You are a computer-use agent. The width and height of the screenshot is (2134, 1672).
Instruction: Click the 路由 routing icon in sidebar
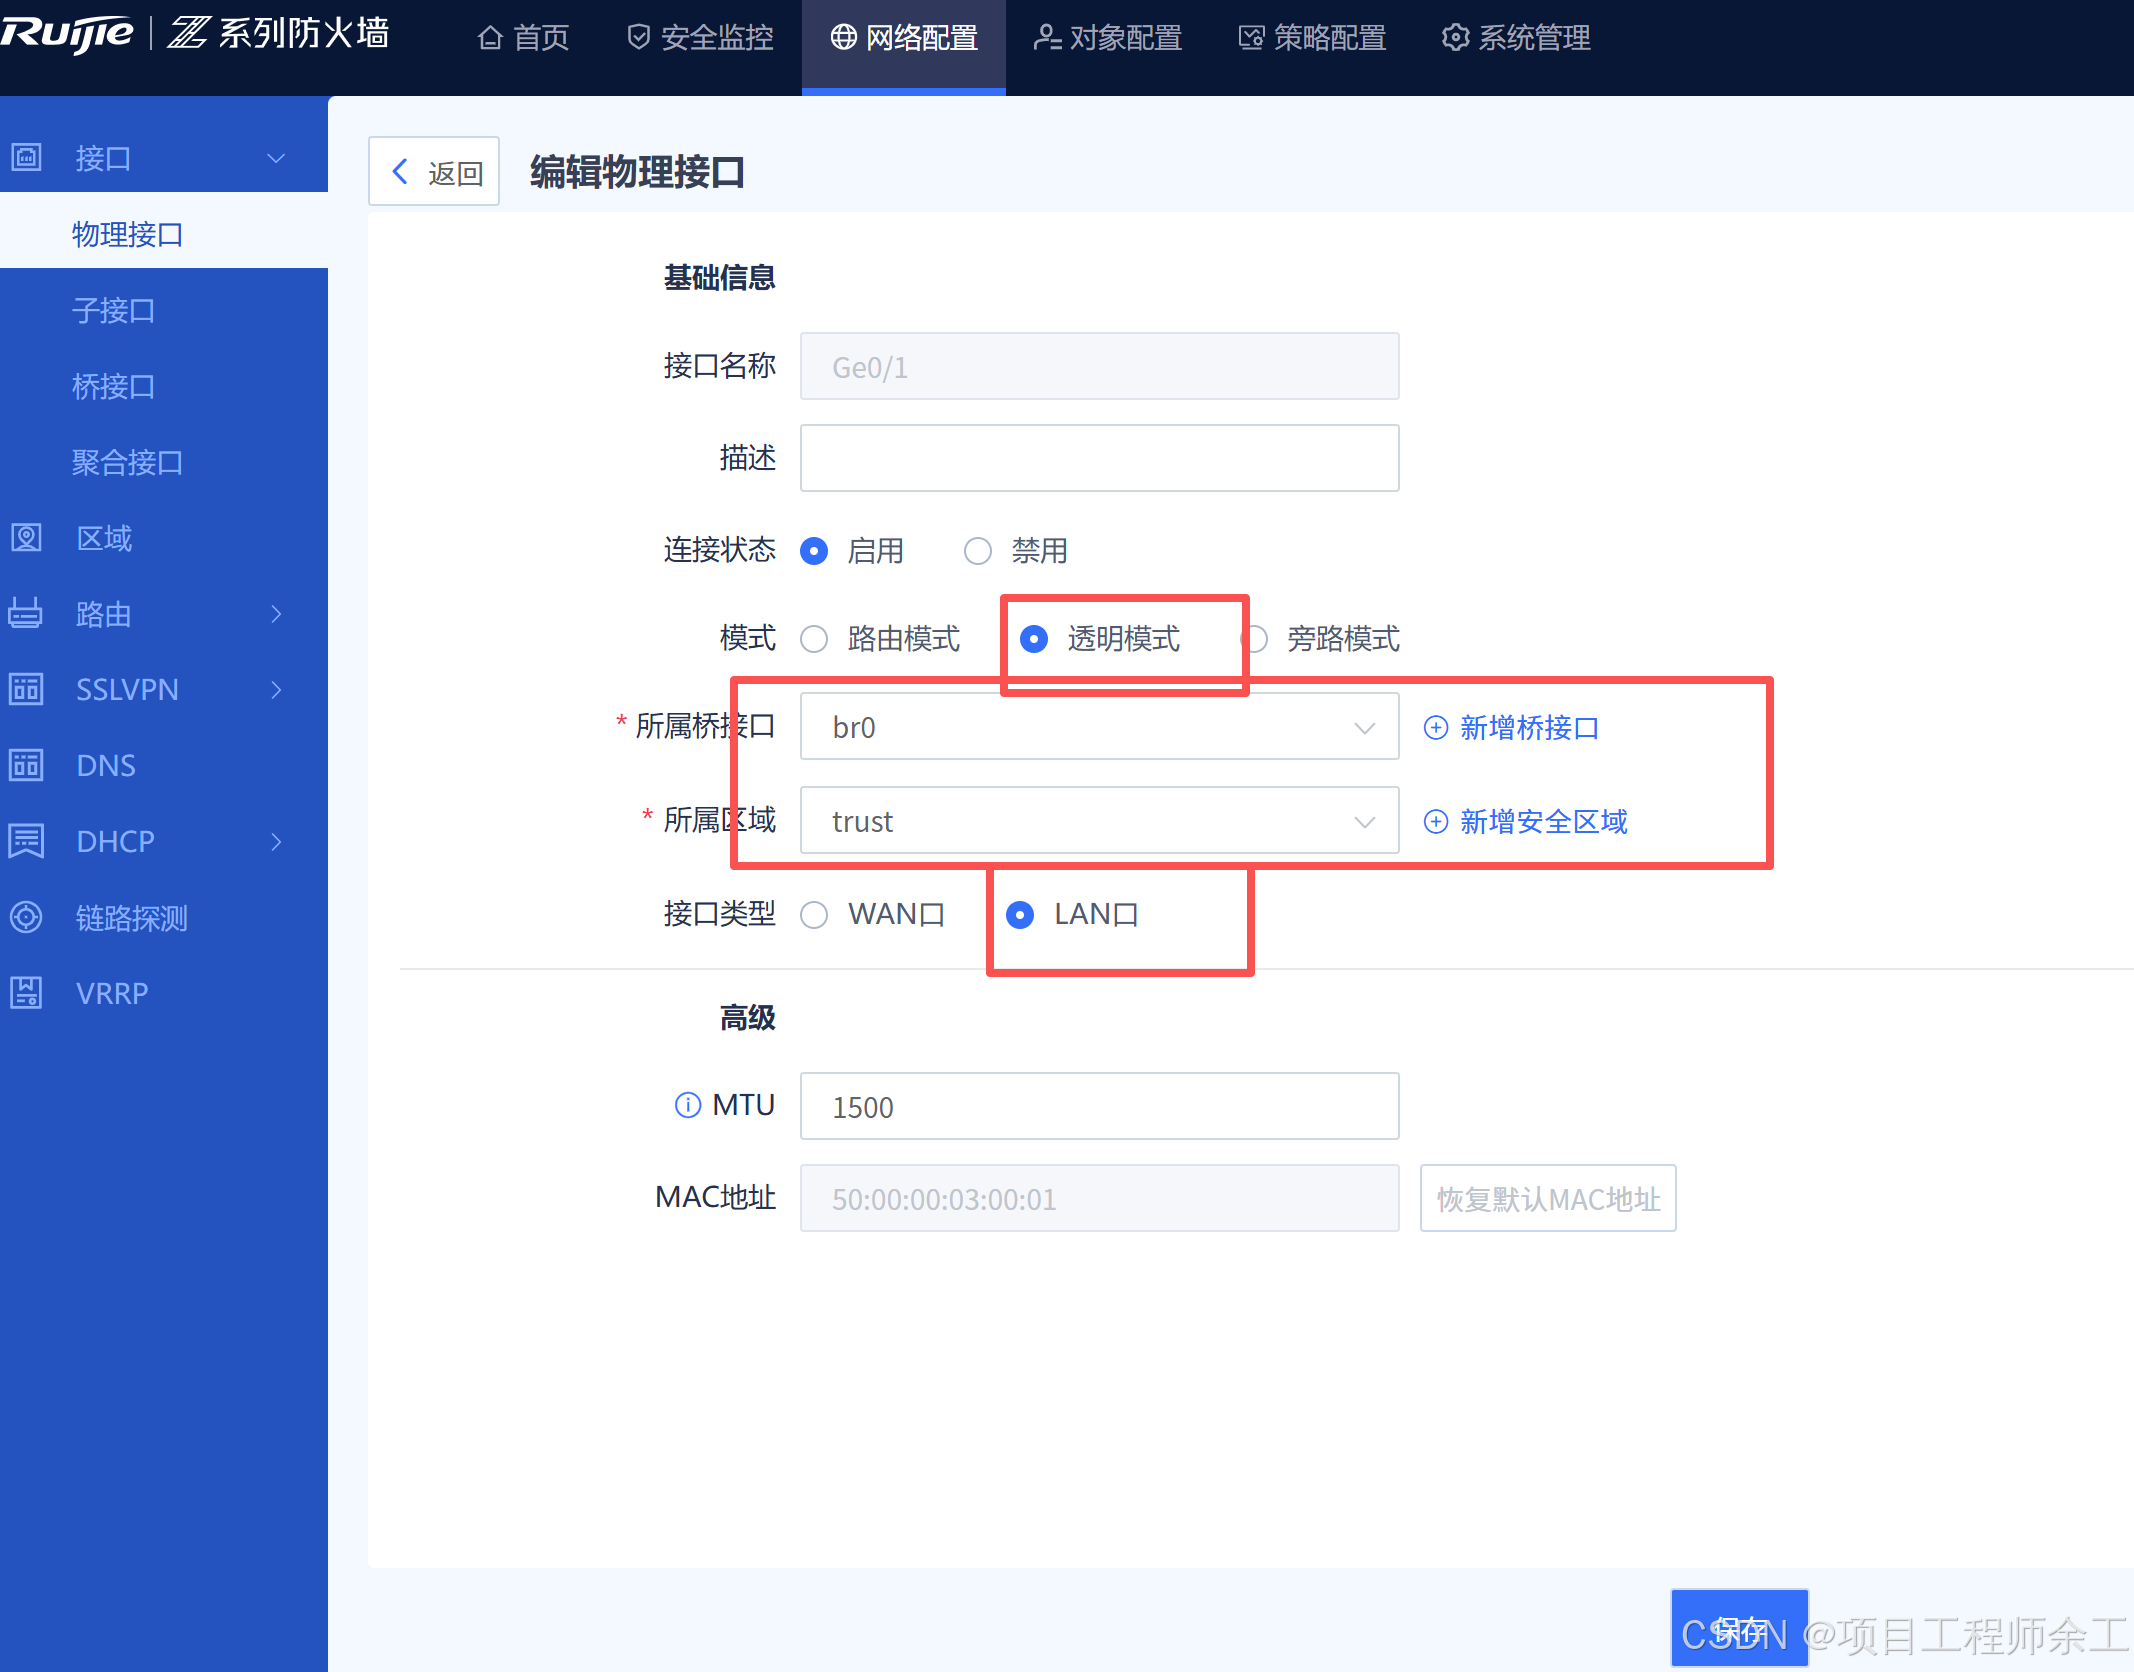[x=26, y=613]
